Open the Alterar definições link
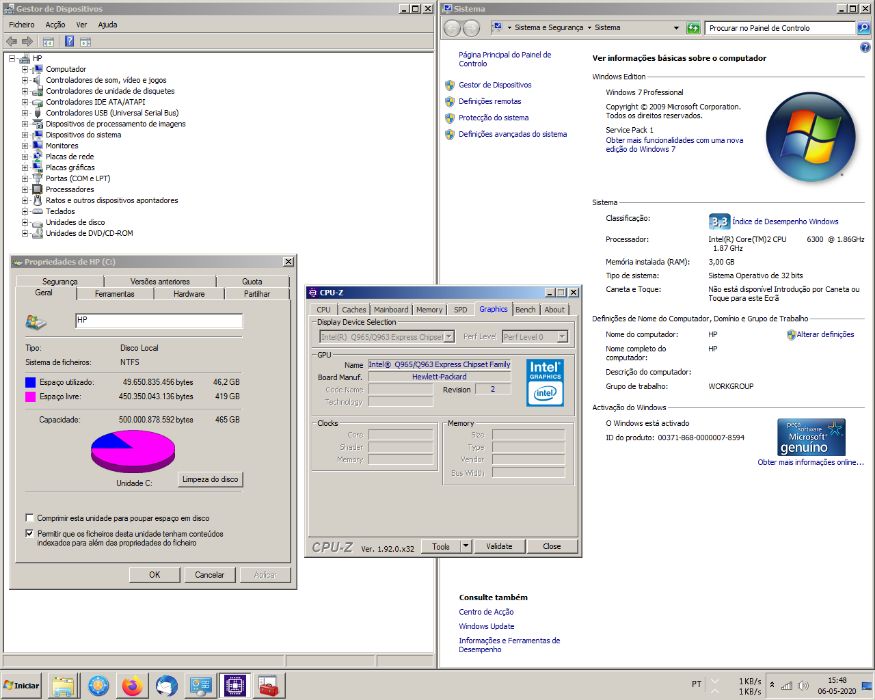875x700 pixels. coord(825,334)
